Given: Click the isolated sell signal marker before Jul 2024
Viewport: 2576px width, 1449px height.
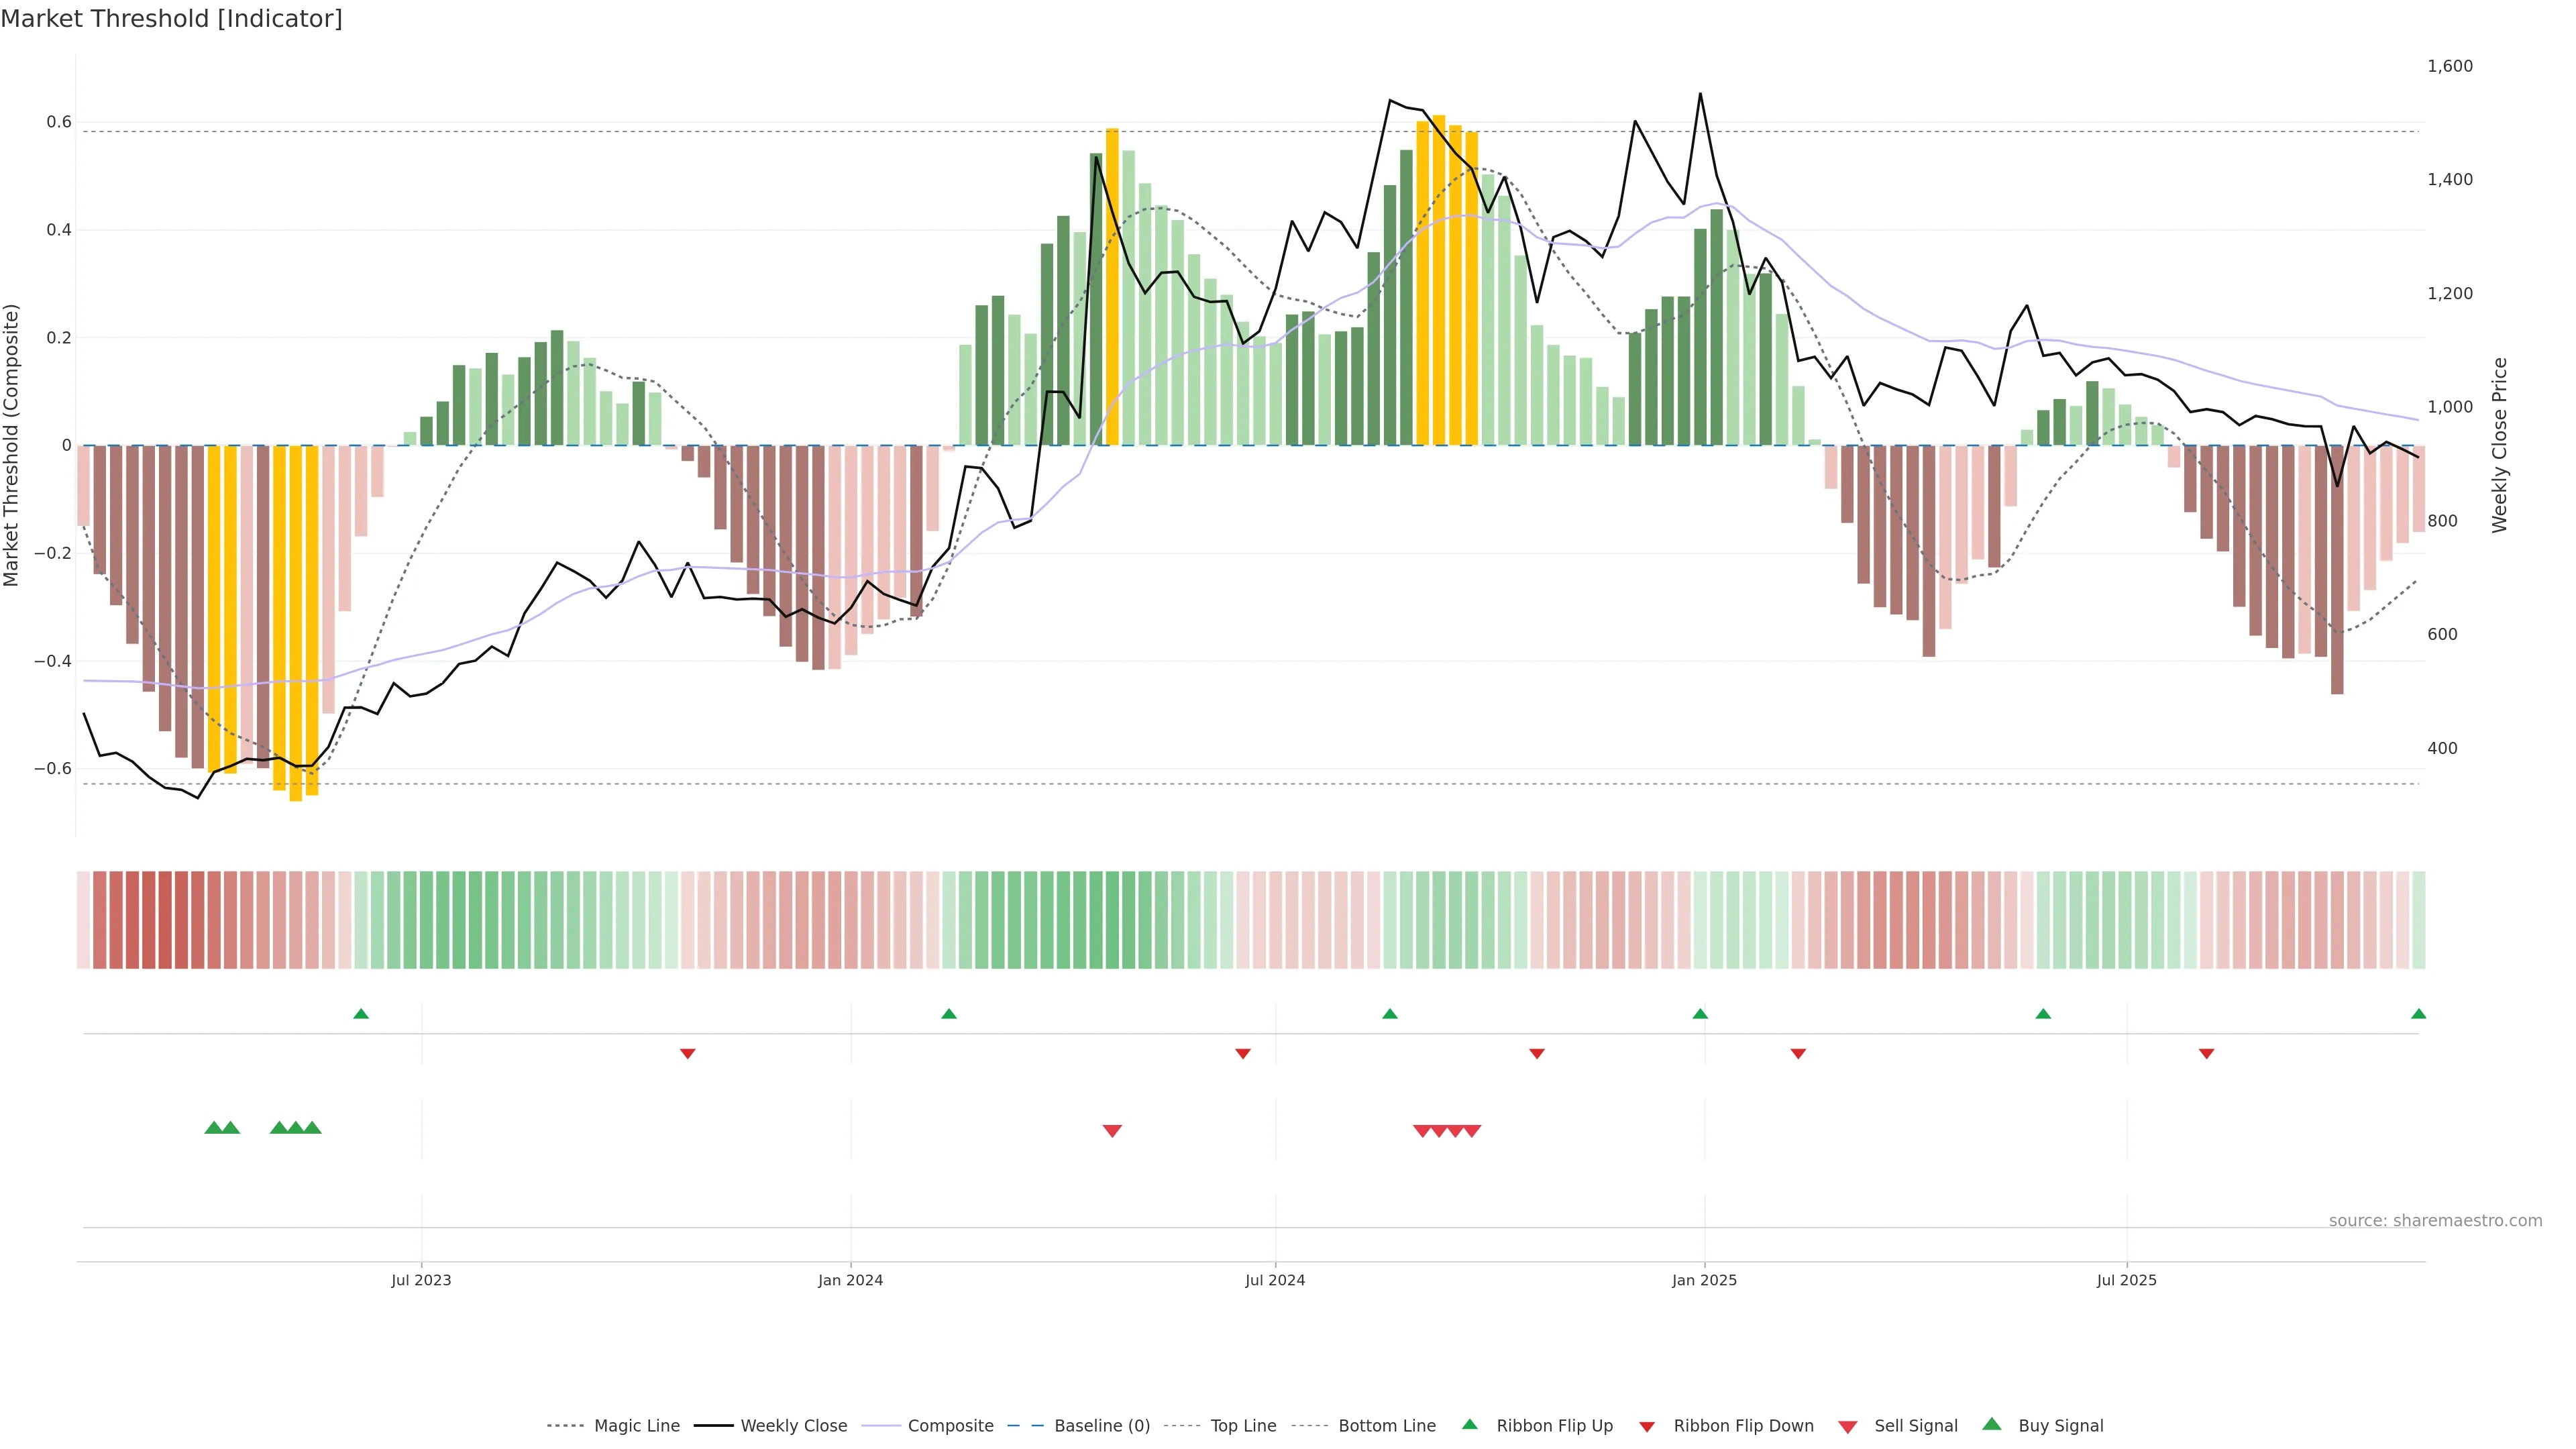Looking at the screenshot, I should 1112,1131.
